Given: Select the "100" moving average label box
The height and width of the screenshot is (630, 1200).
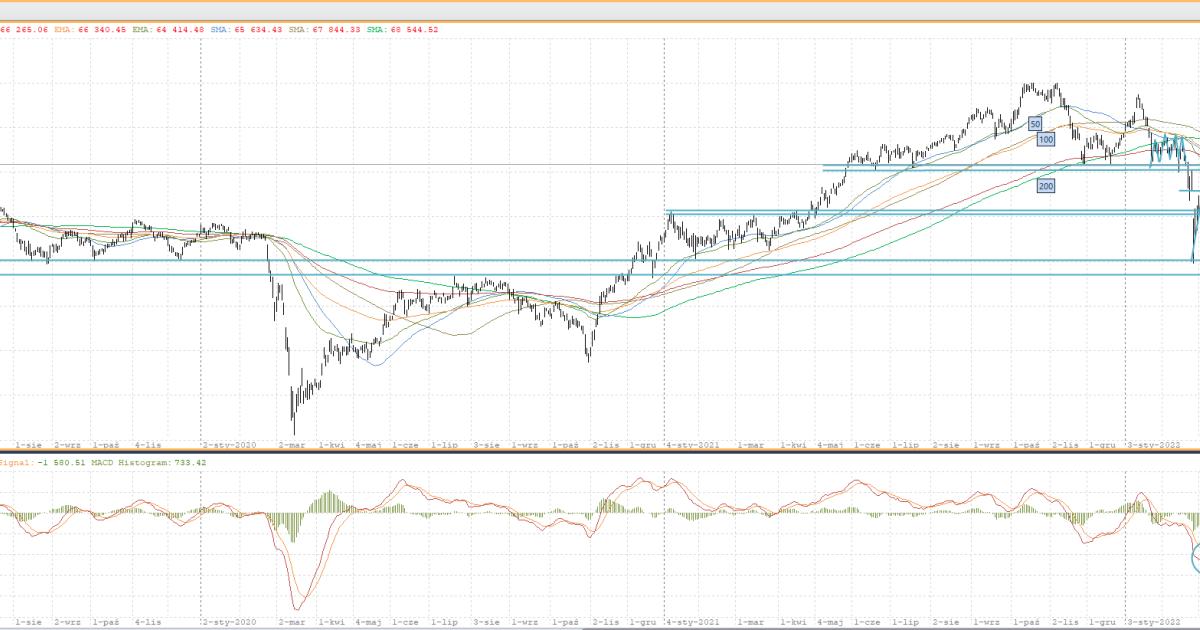Looking at the screenshot, I should coord(1046,140).
